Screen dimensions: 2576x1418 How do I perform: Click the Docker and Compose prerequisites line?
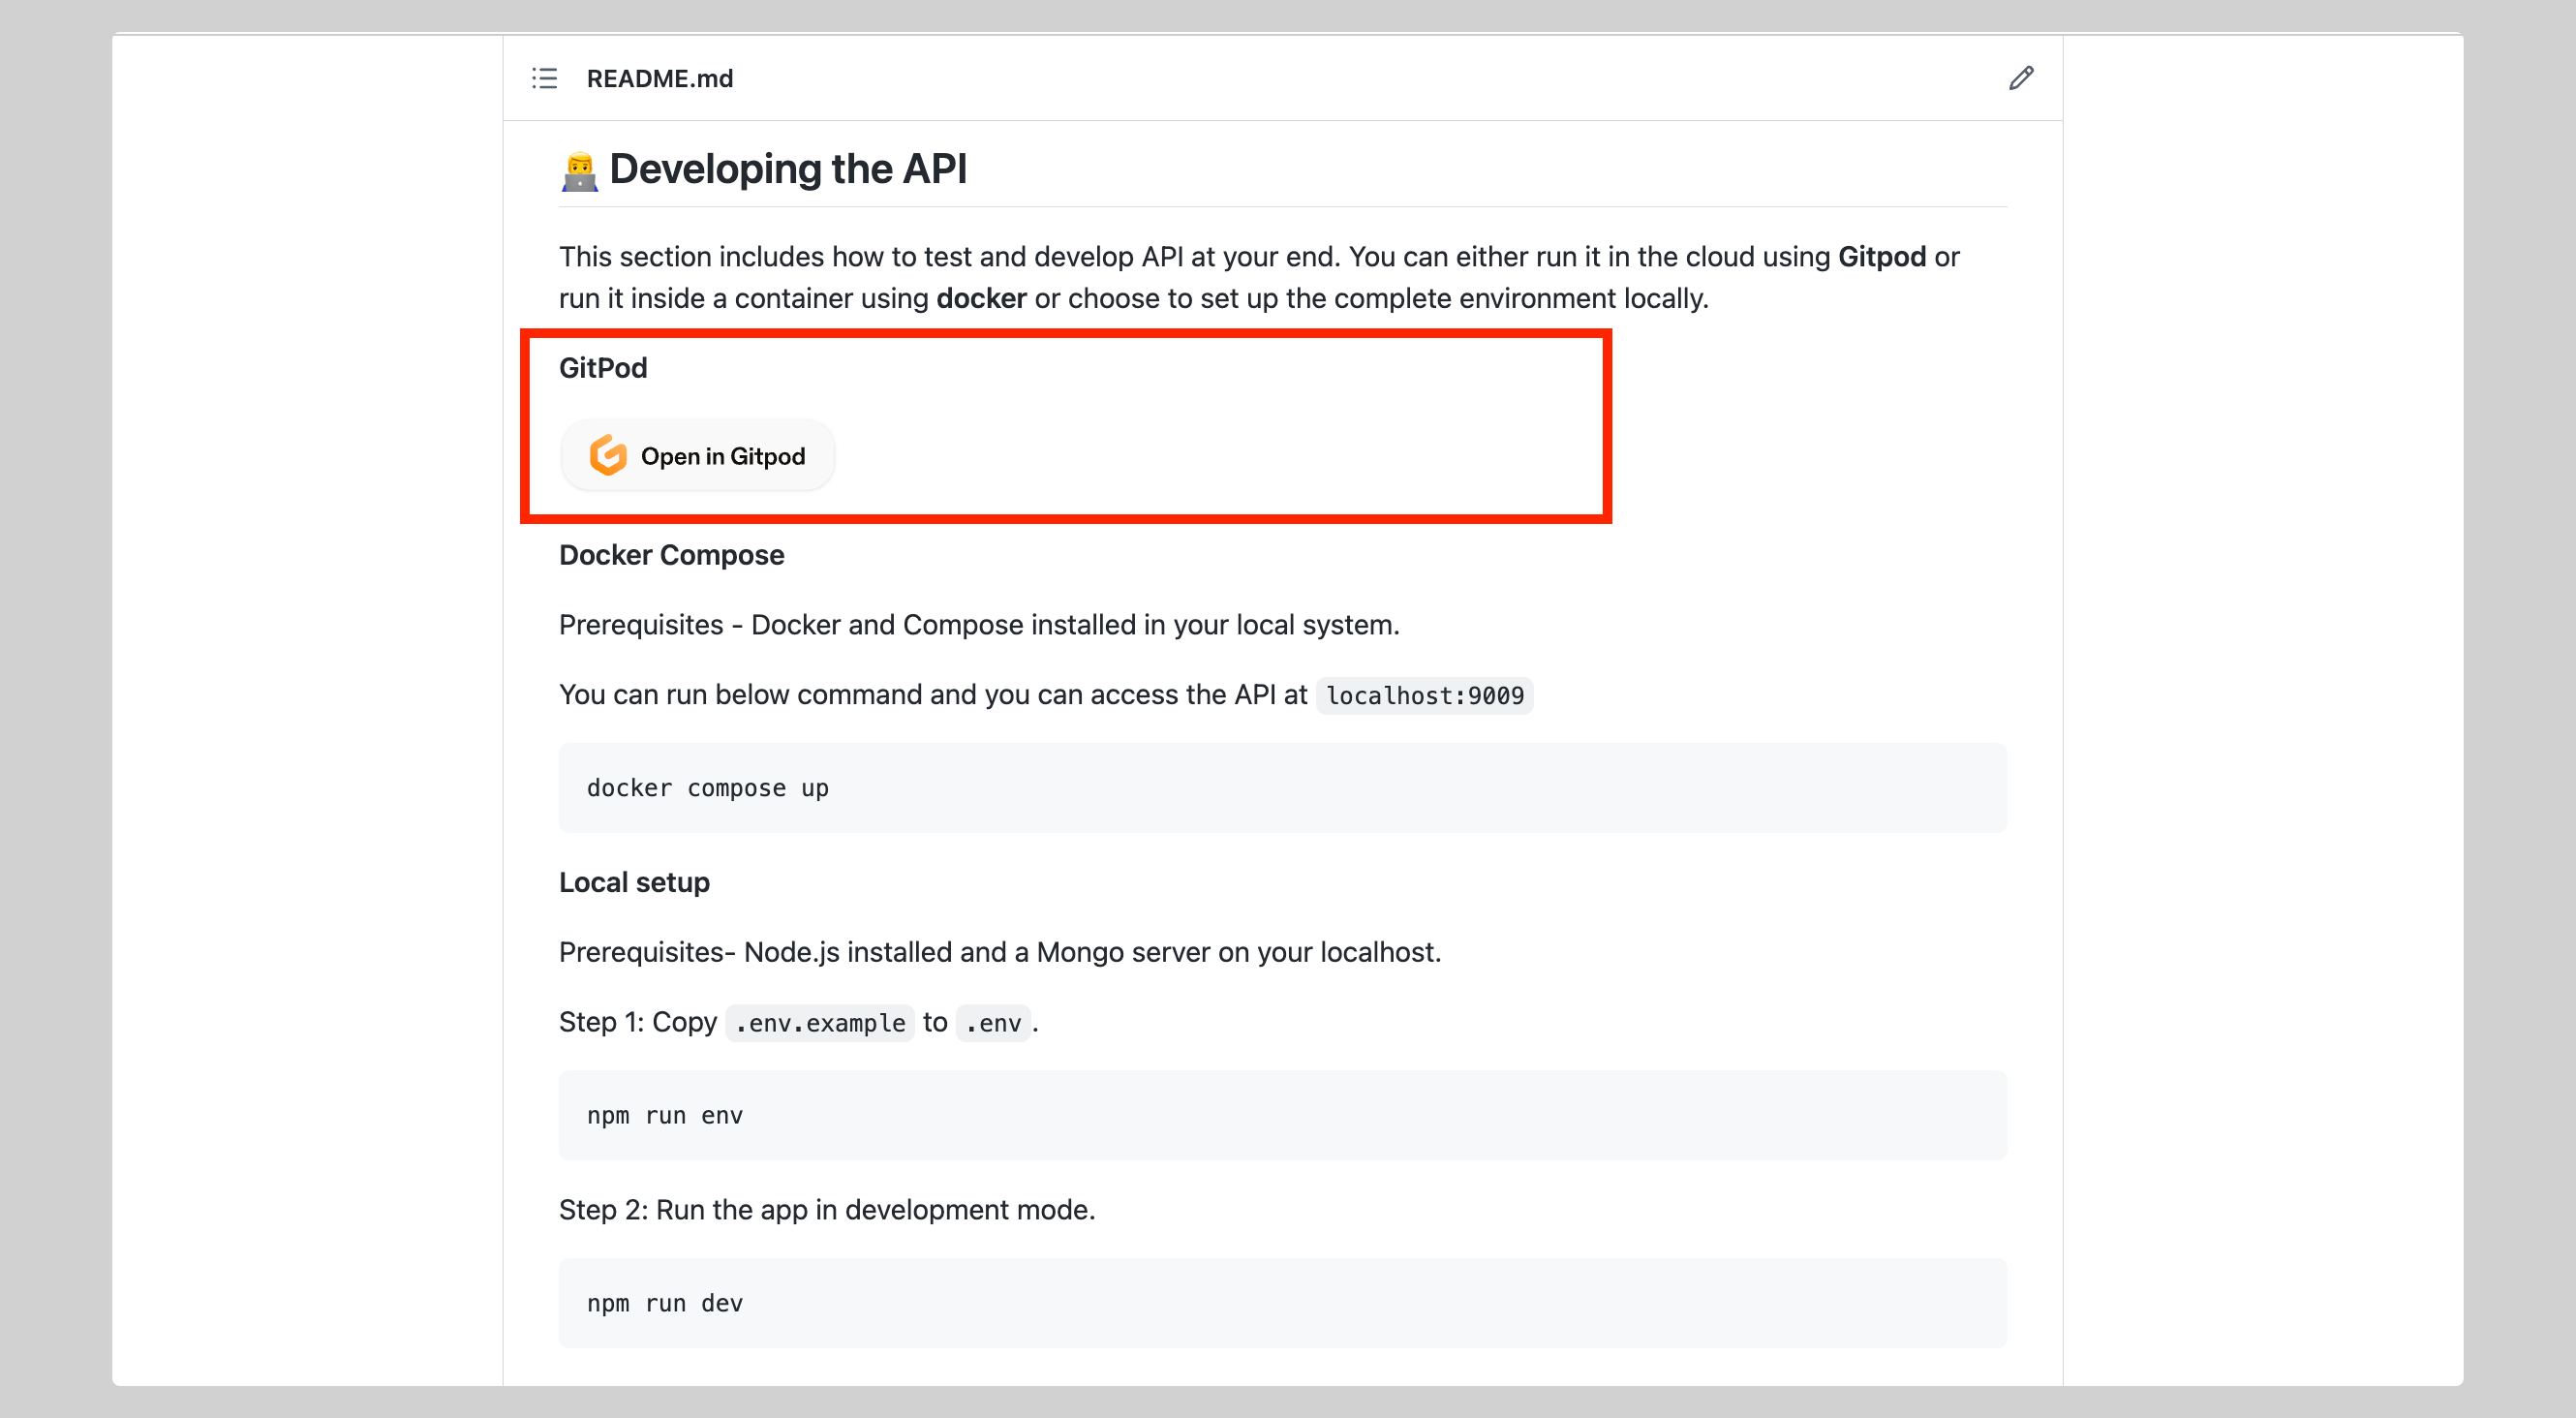click(x=978, y=625)
